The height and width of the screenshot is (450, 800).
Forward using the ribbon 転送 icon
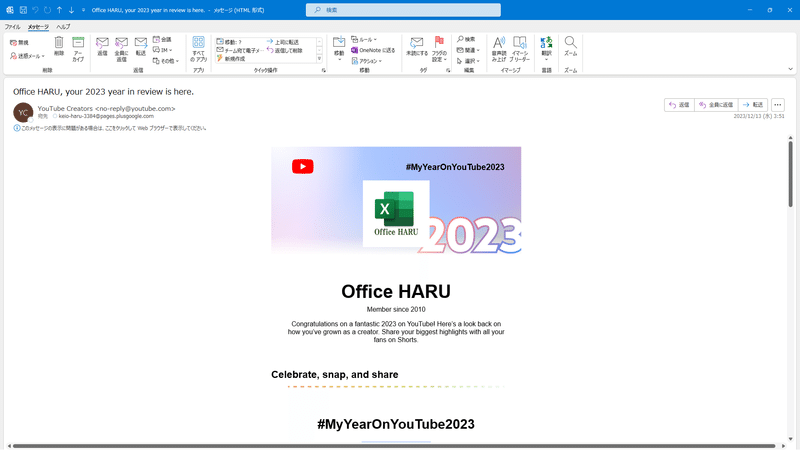pyautogui.click(x=141, y=47)
